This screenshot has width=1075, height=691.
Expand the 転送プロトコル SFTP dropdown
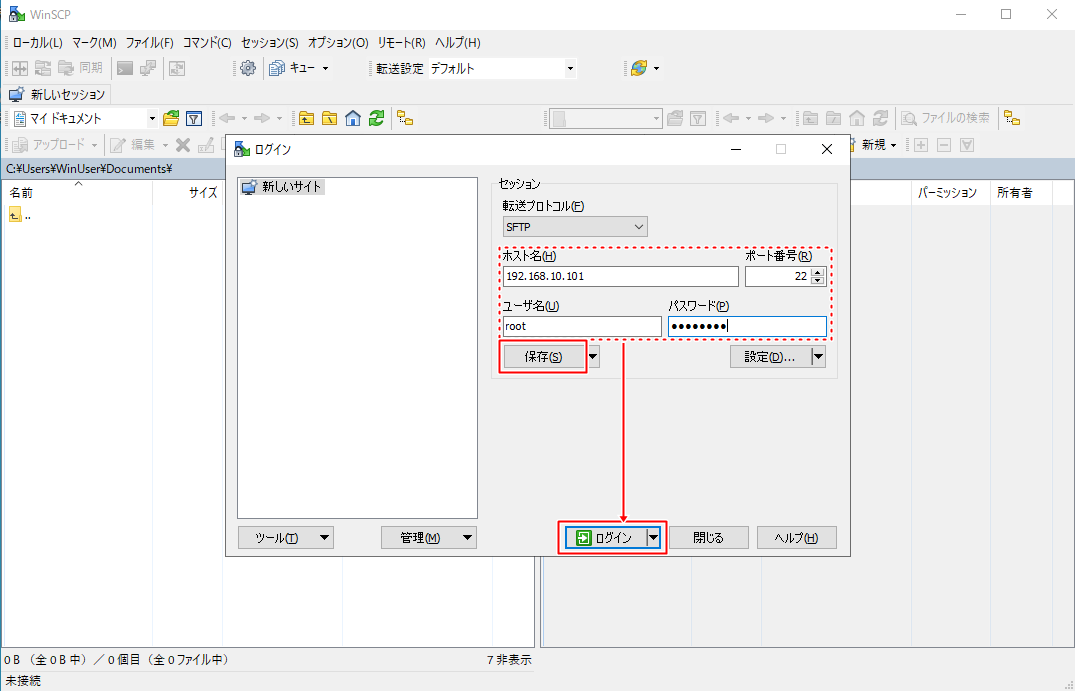coord(575,227)
